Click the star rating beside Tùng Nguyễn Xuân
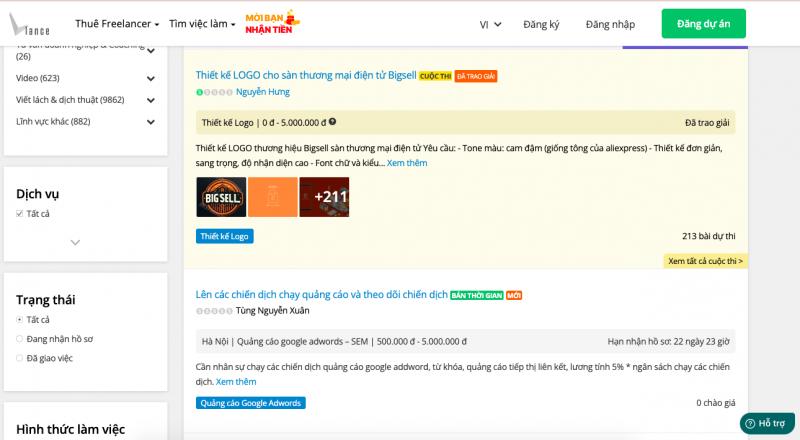Screen dimensions: 800x440 [x=214, y=311]
